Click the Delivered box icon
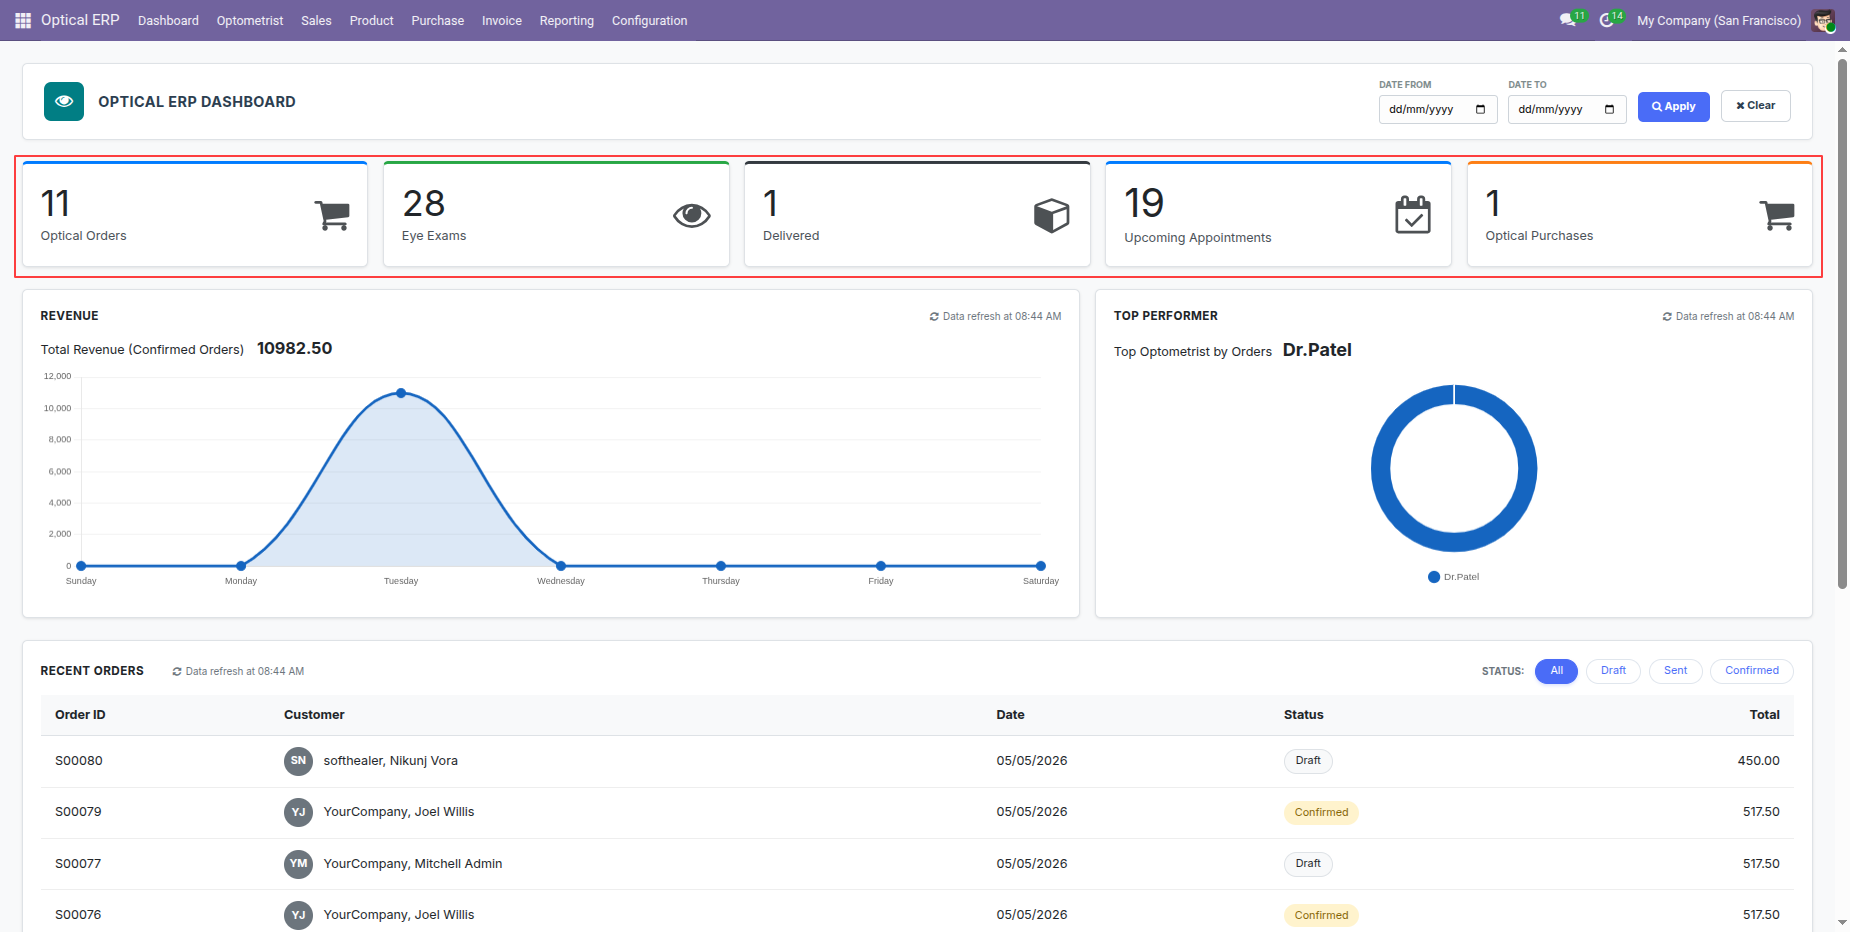This screenshot has width=1850, height=932. [1052, 215]
